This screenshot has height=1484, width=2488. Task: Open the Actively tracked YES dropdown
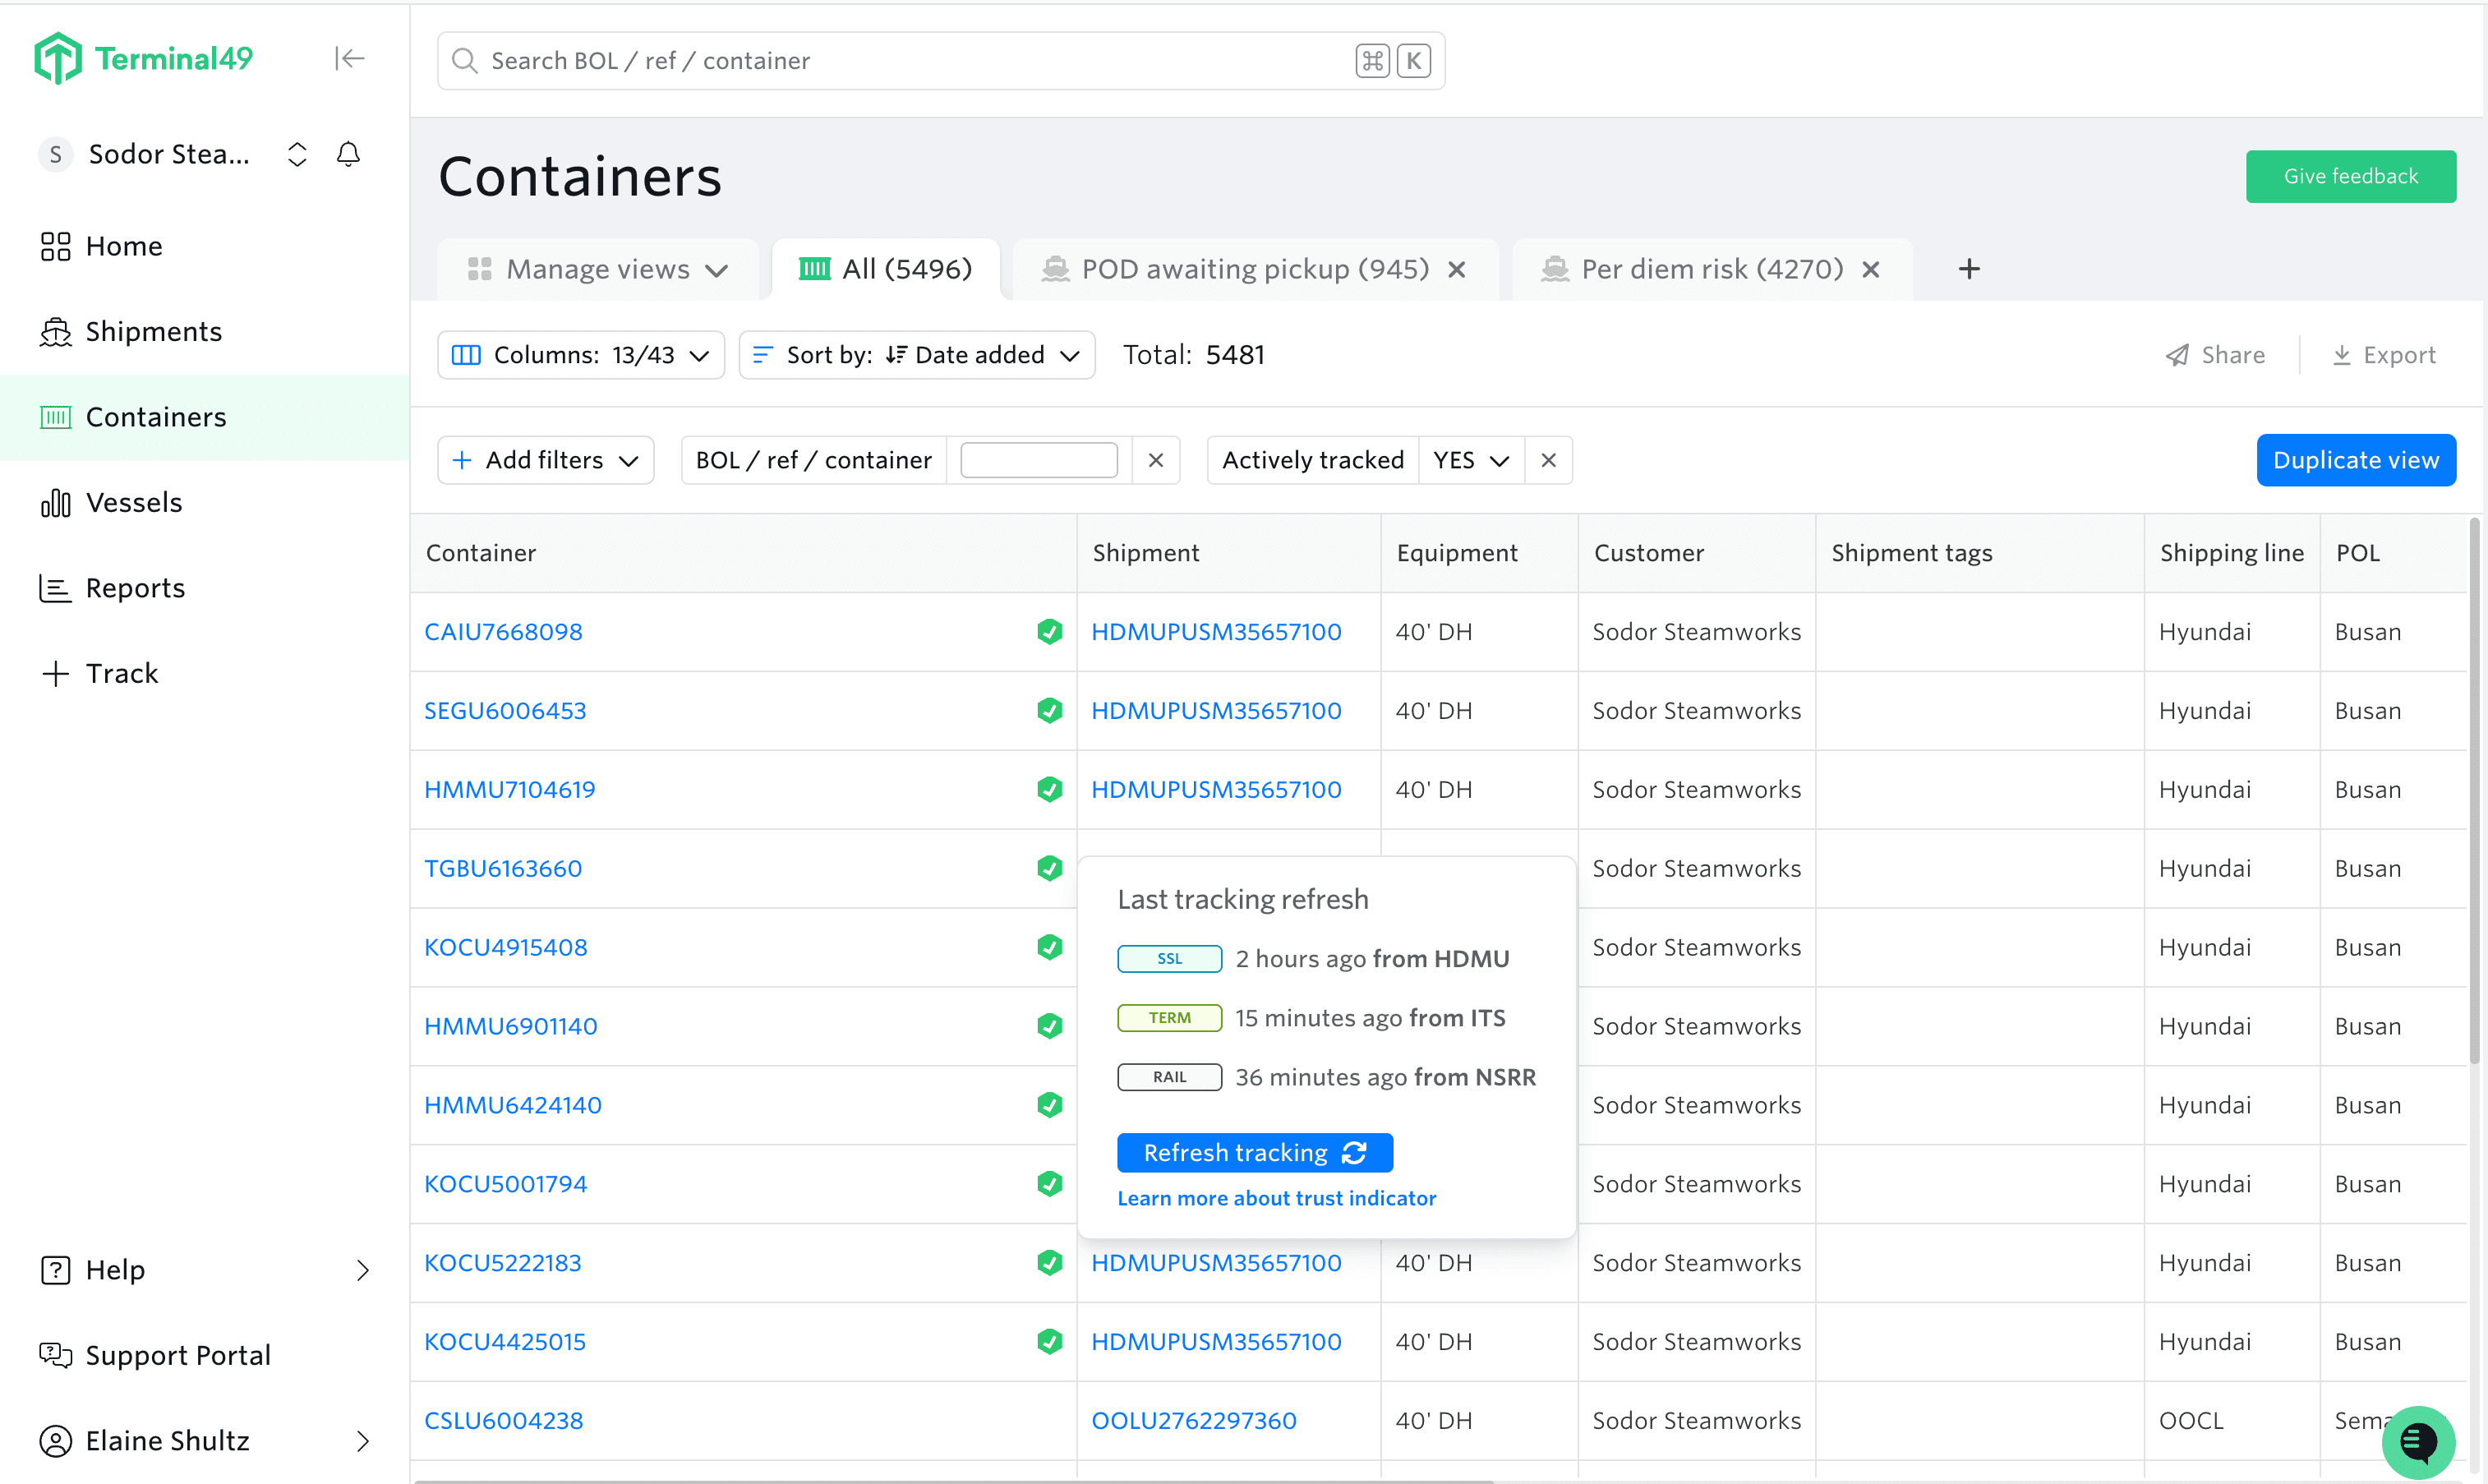(x=1471, y=461)
